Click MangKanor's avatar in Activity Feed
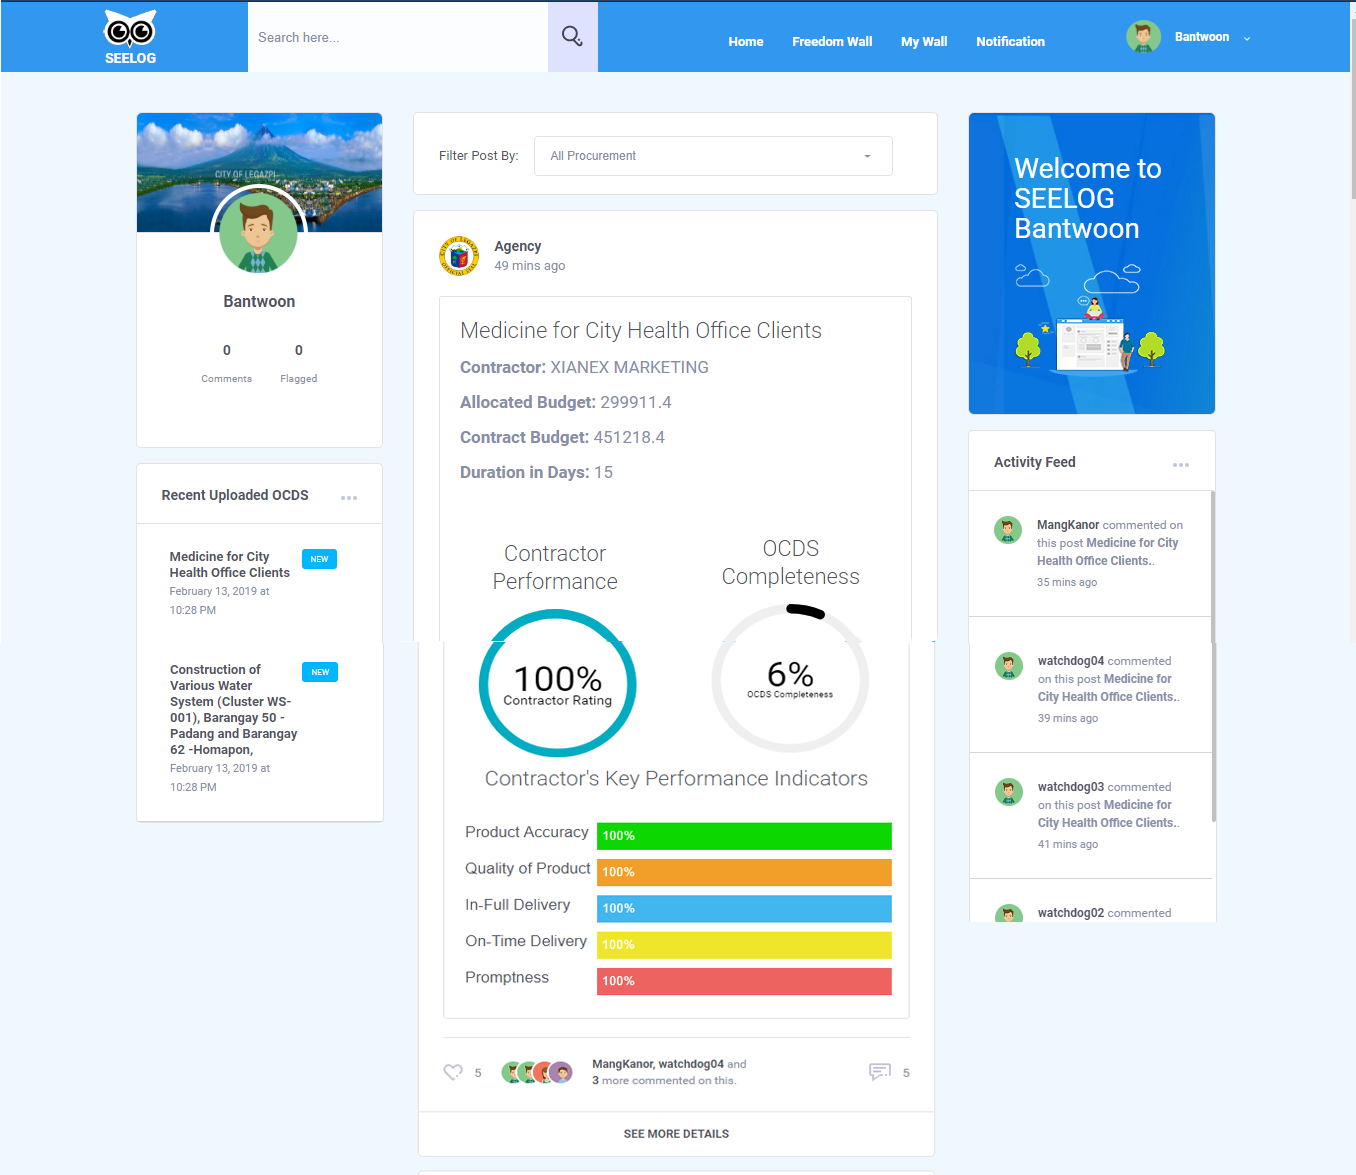 point(1008,530)
